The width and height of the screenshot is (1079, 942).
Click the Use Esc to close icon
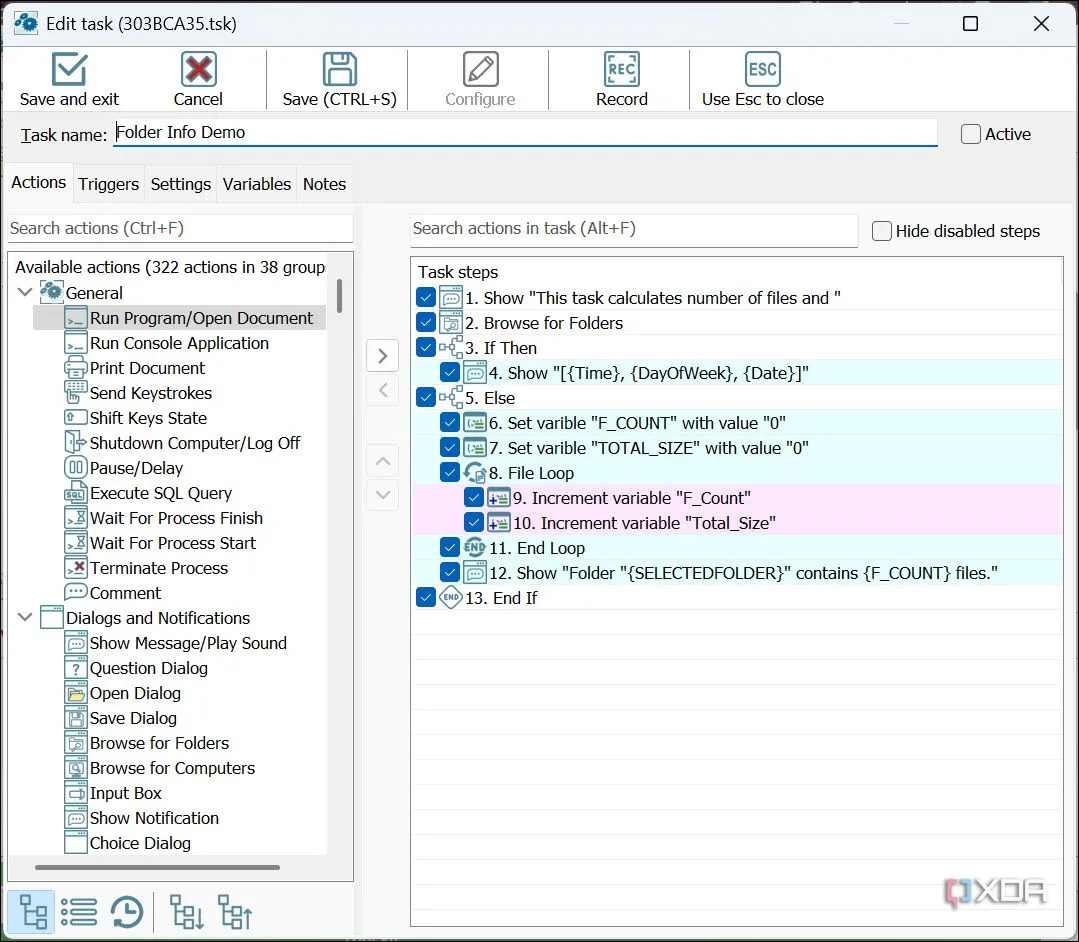pyautogui.click(x=762, y=69)
